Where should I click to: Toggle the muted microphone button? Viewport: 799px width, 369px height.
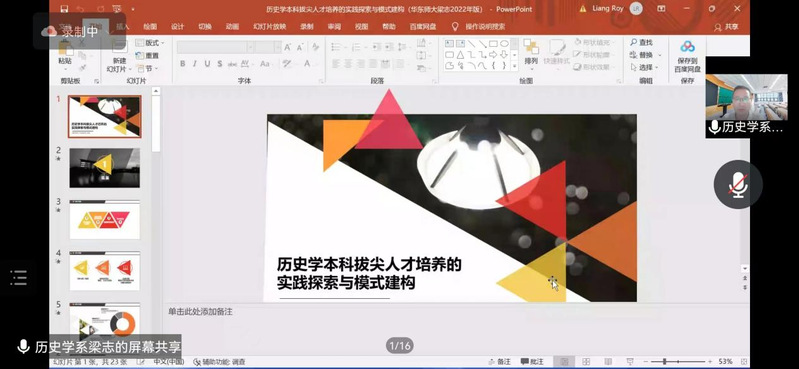(738, 184)
